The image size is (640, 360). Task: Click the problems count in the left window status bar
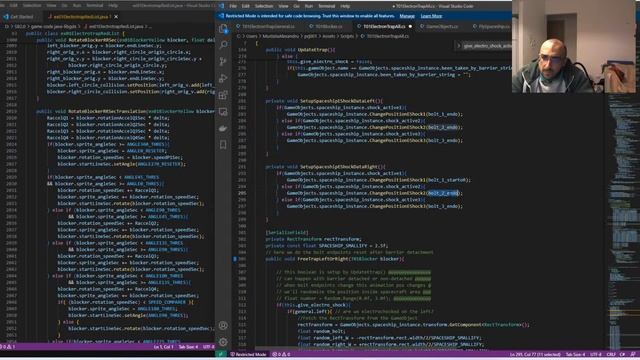point(8,347)
